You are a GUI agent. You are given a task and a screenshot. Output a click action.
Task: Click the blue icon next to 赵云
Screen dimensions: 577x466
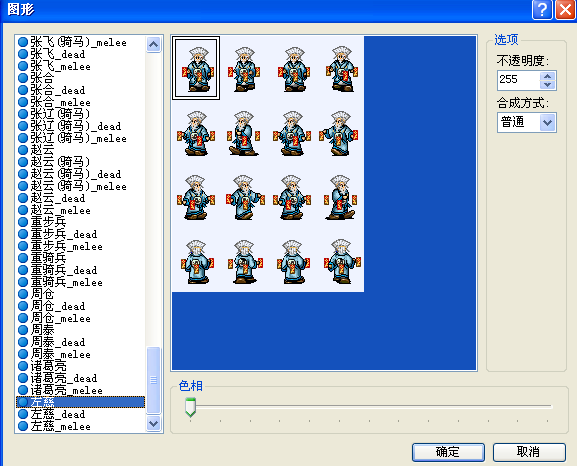point(23,150)
